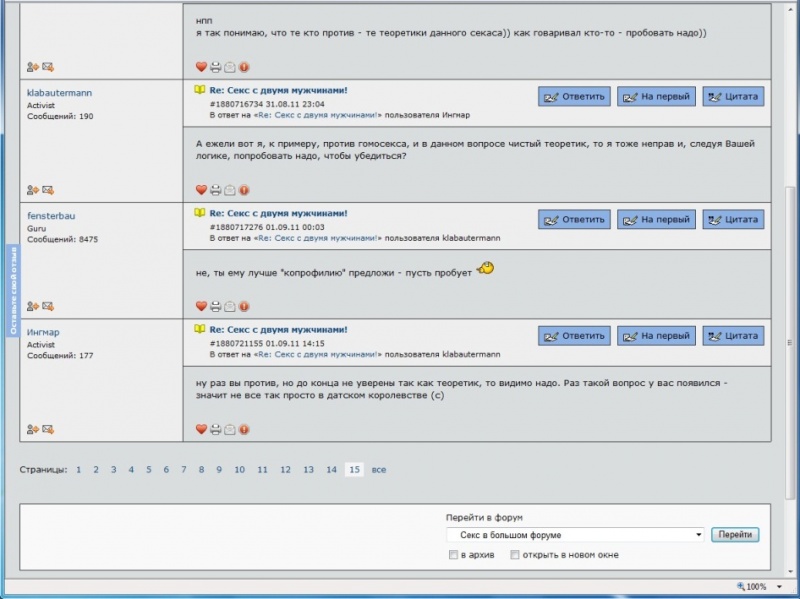Image resolution: width=800 pixels, height=599 pixels.
Task: Show all pages via the "все" link
Action: click(x=378, y=469)
